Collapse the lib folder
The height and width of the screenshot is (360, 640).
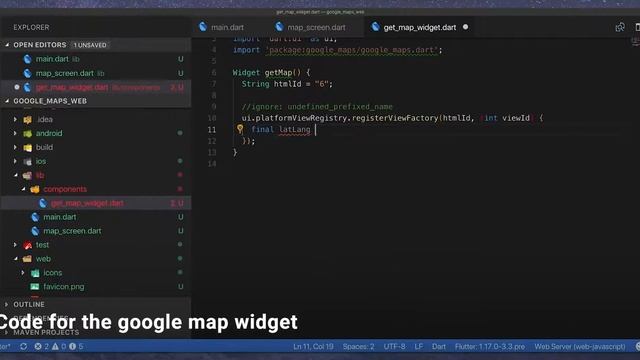click(15, 175)
